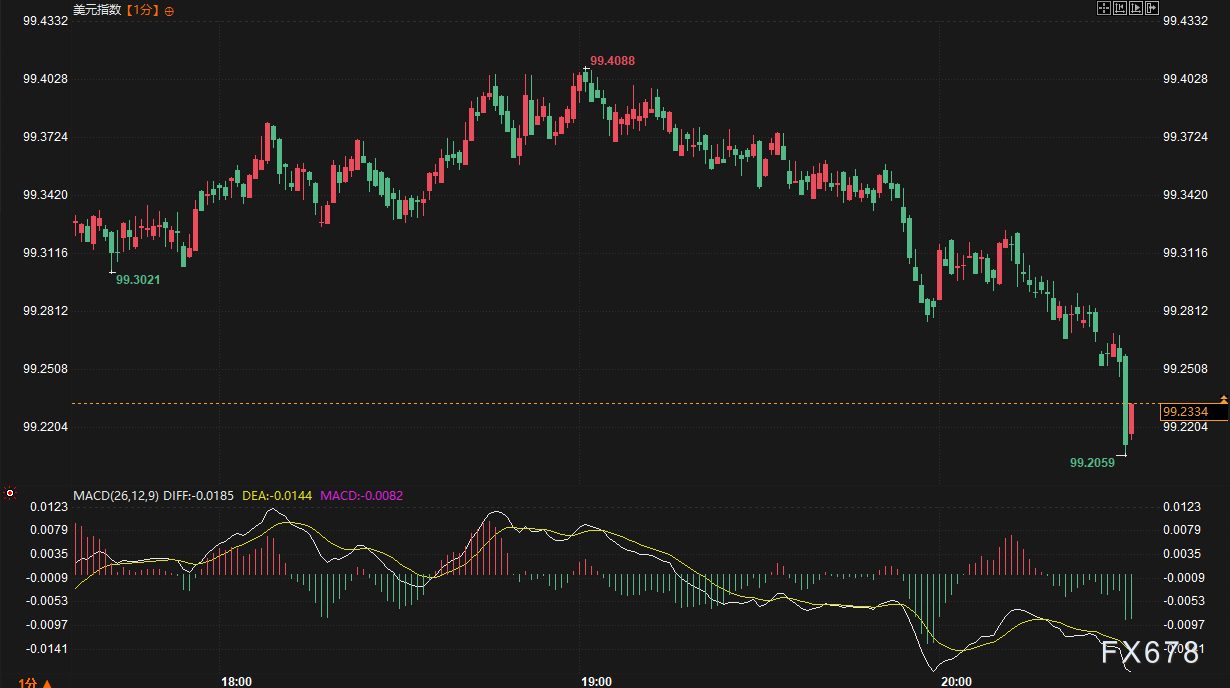Click the crosshair cursor icon at top right

tap(1104, 8)
